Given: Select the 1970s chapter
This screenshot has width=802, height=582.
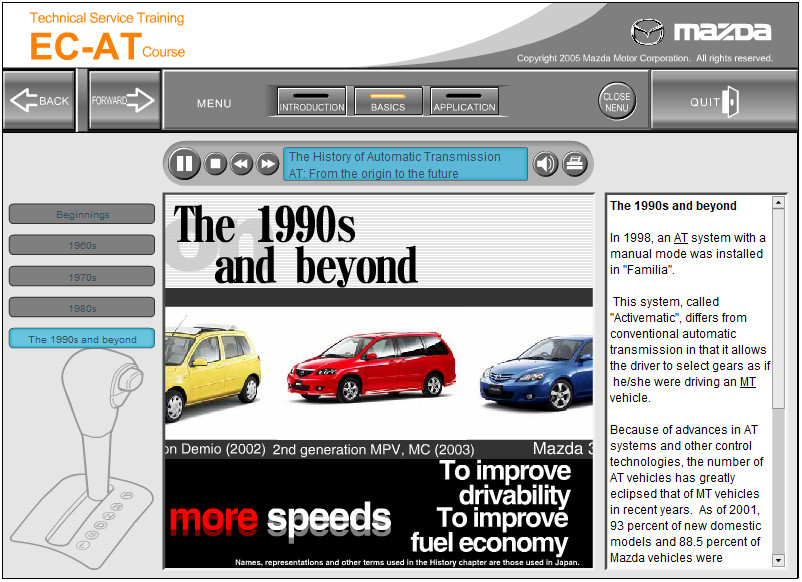Looking at the screenshot, I should point(82,277).
